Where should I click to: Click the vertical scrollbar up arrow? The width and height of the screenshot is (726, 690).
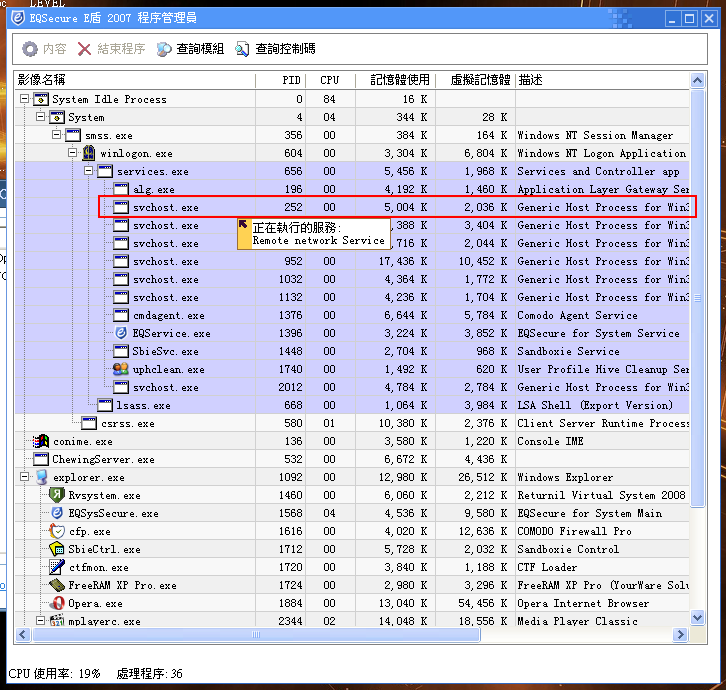[697, 81]
